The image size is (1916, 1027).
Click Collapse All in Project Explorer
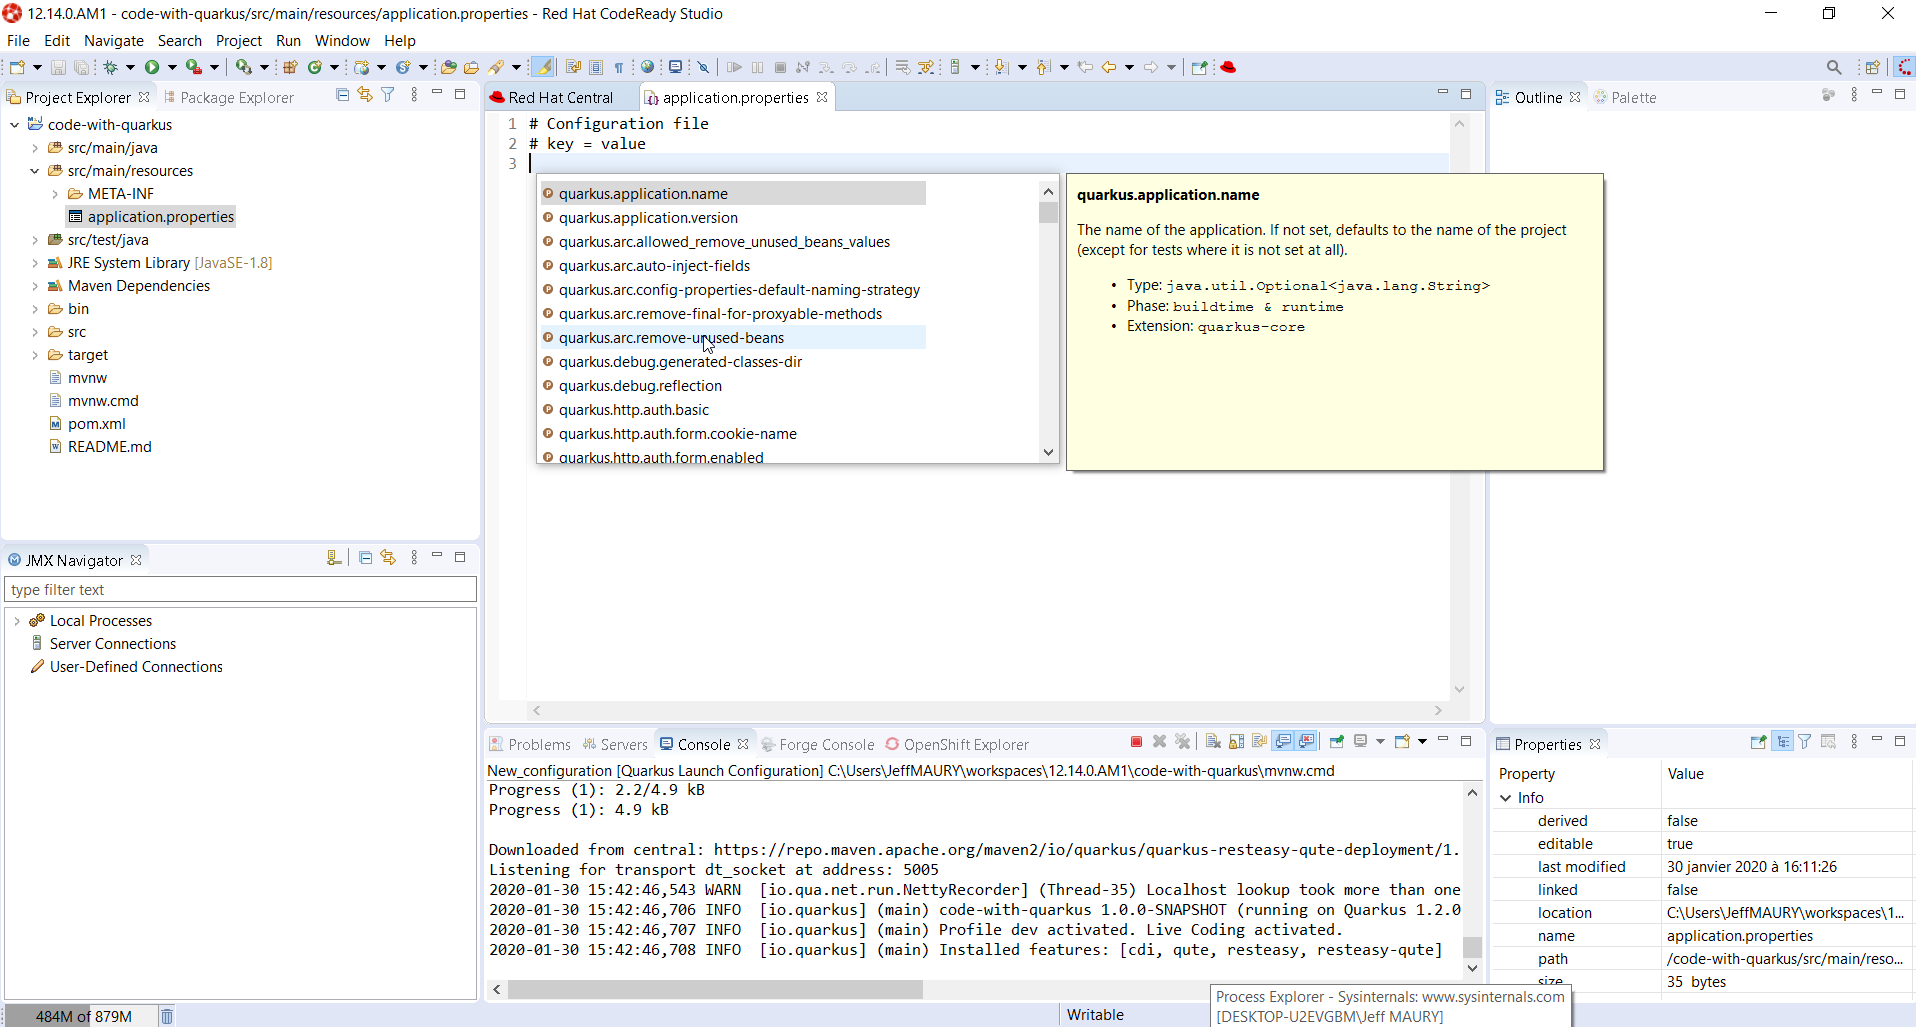342,94
